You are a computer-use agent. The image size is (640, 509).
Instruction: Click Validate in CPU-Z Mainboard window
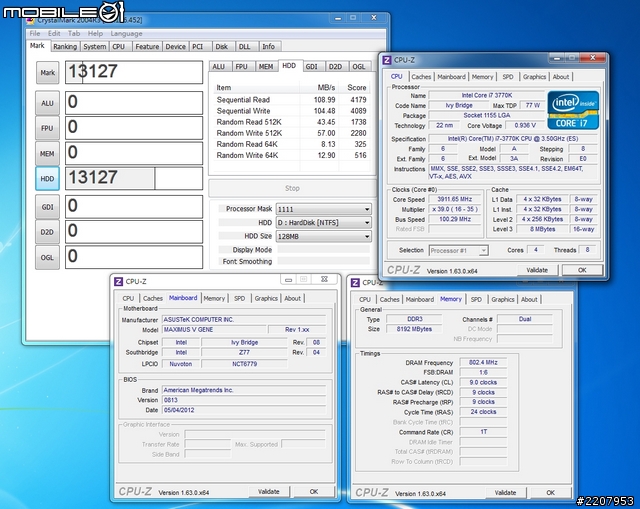click(x=269, y=492)
